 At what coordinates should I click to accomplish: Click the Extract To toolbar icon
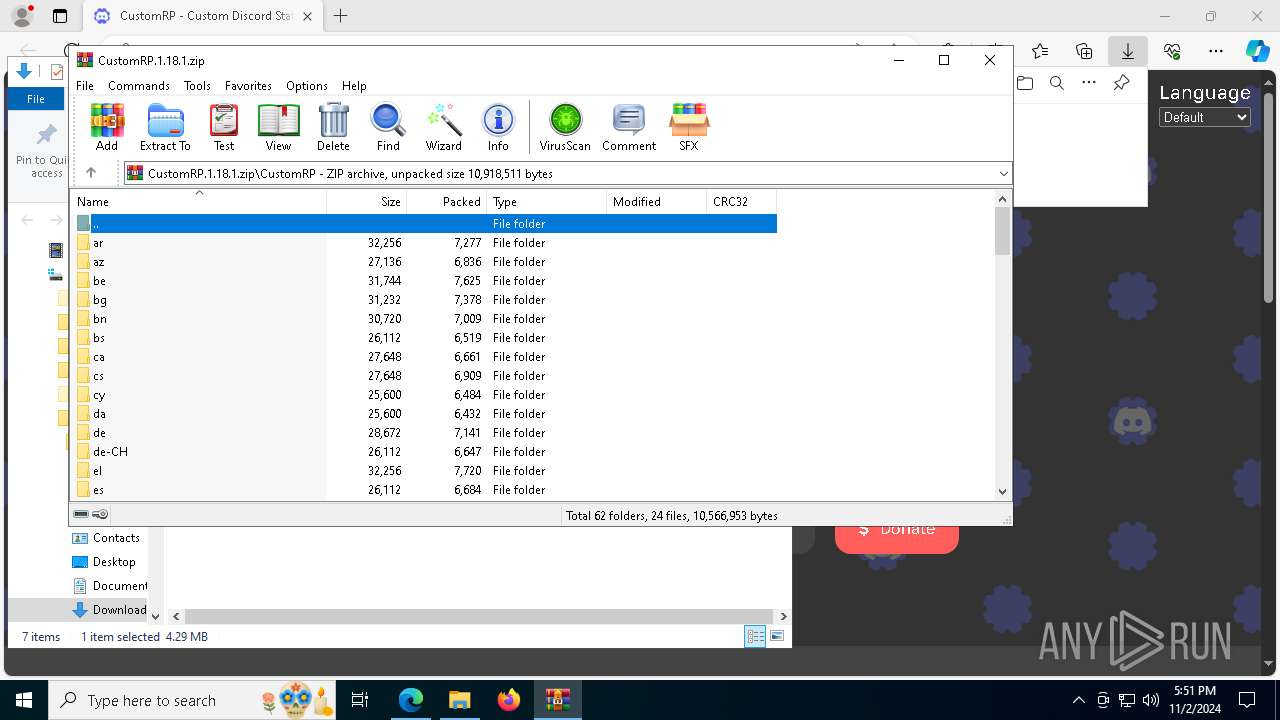tap(165, 127)
